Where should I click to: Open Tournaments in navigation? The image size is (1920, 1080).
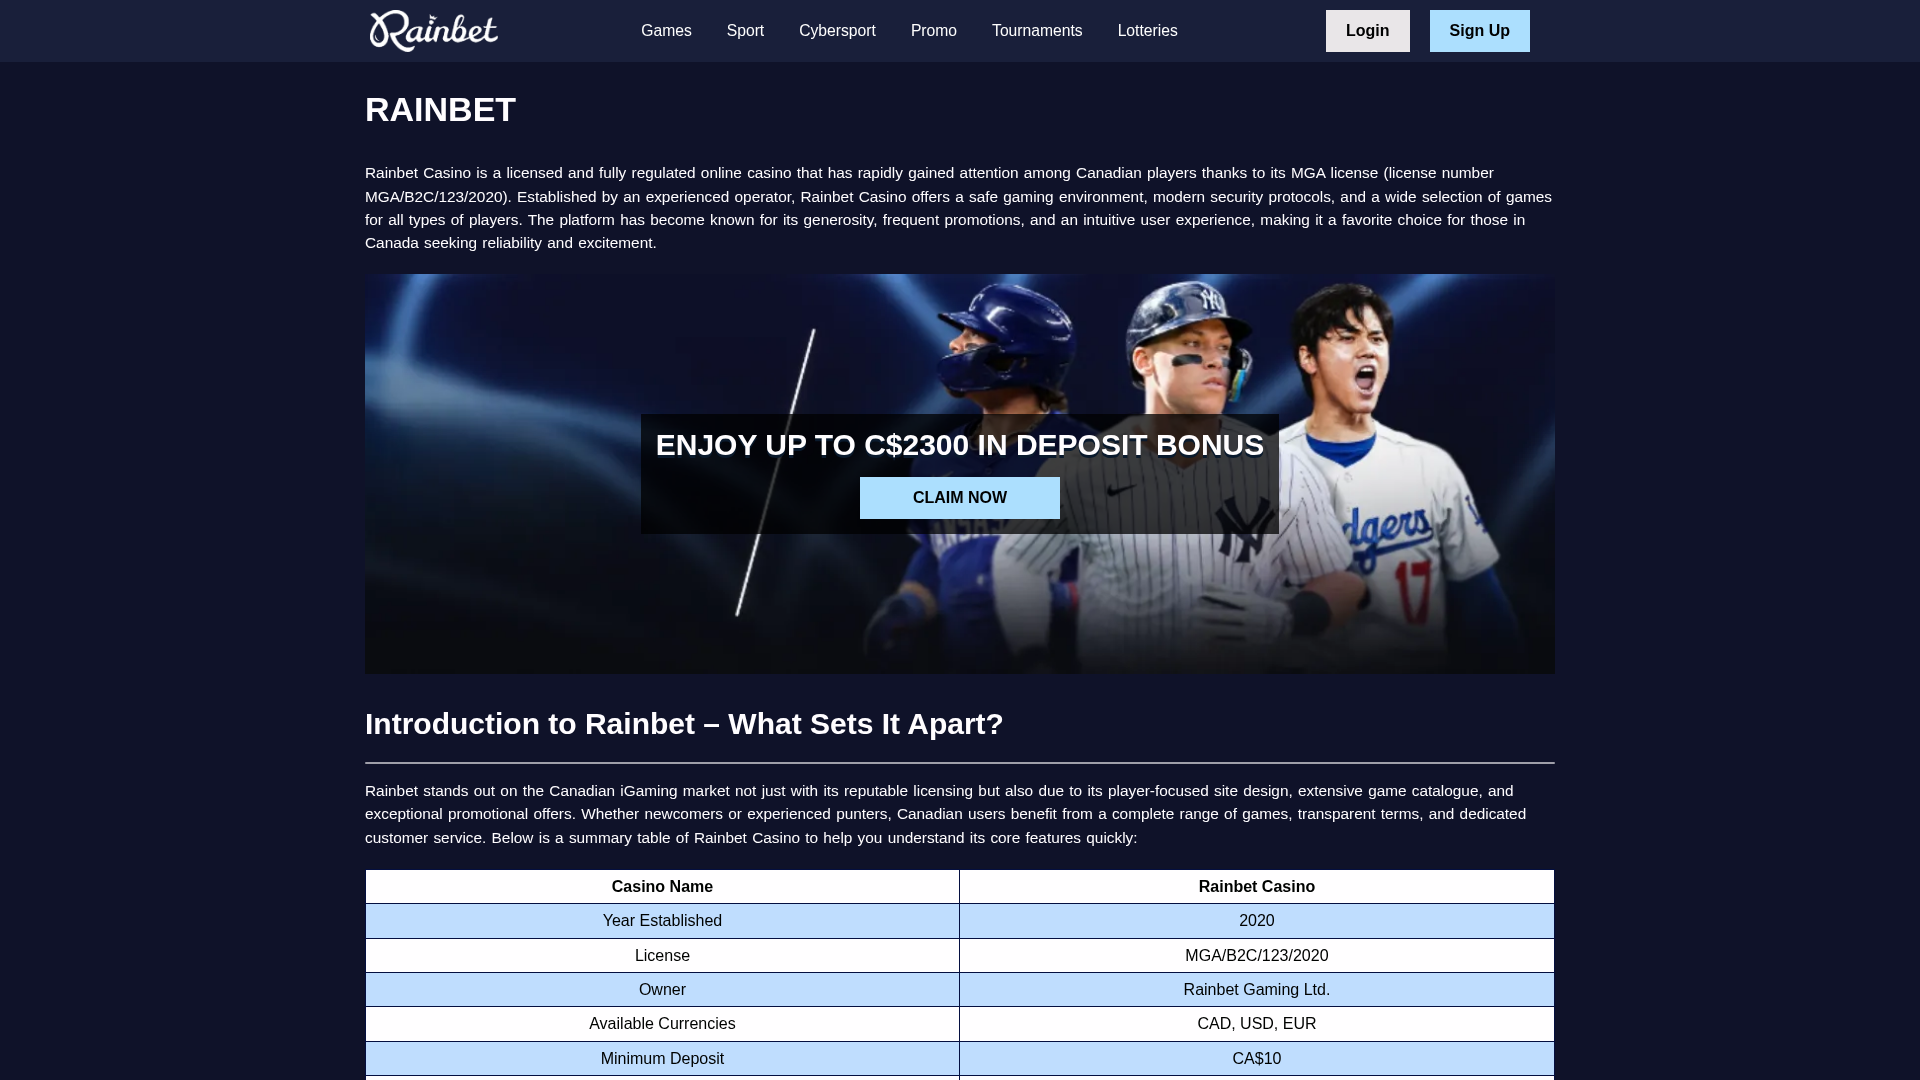pos(1037,31)
